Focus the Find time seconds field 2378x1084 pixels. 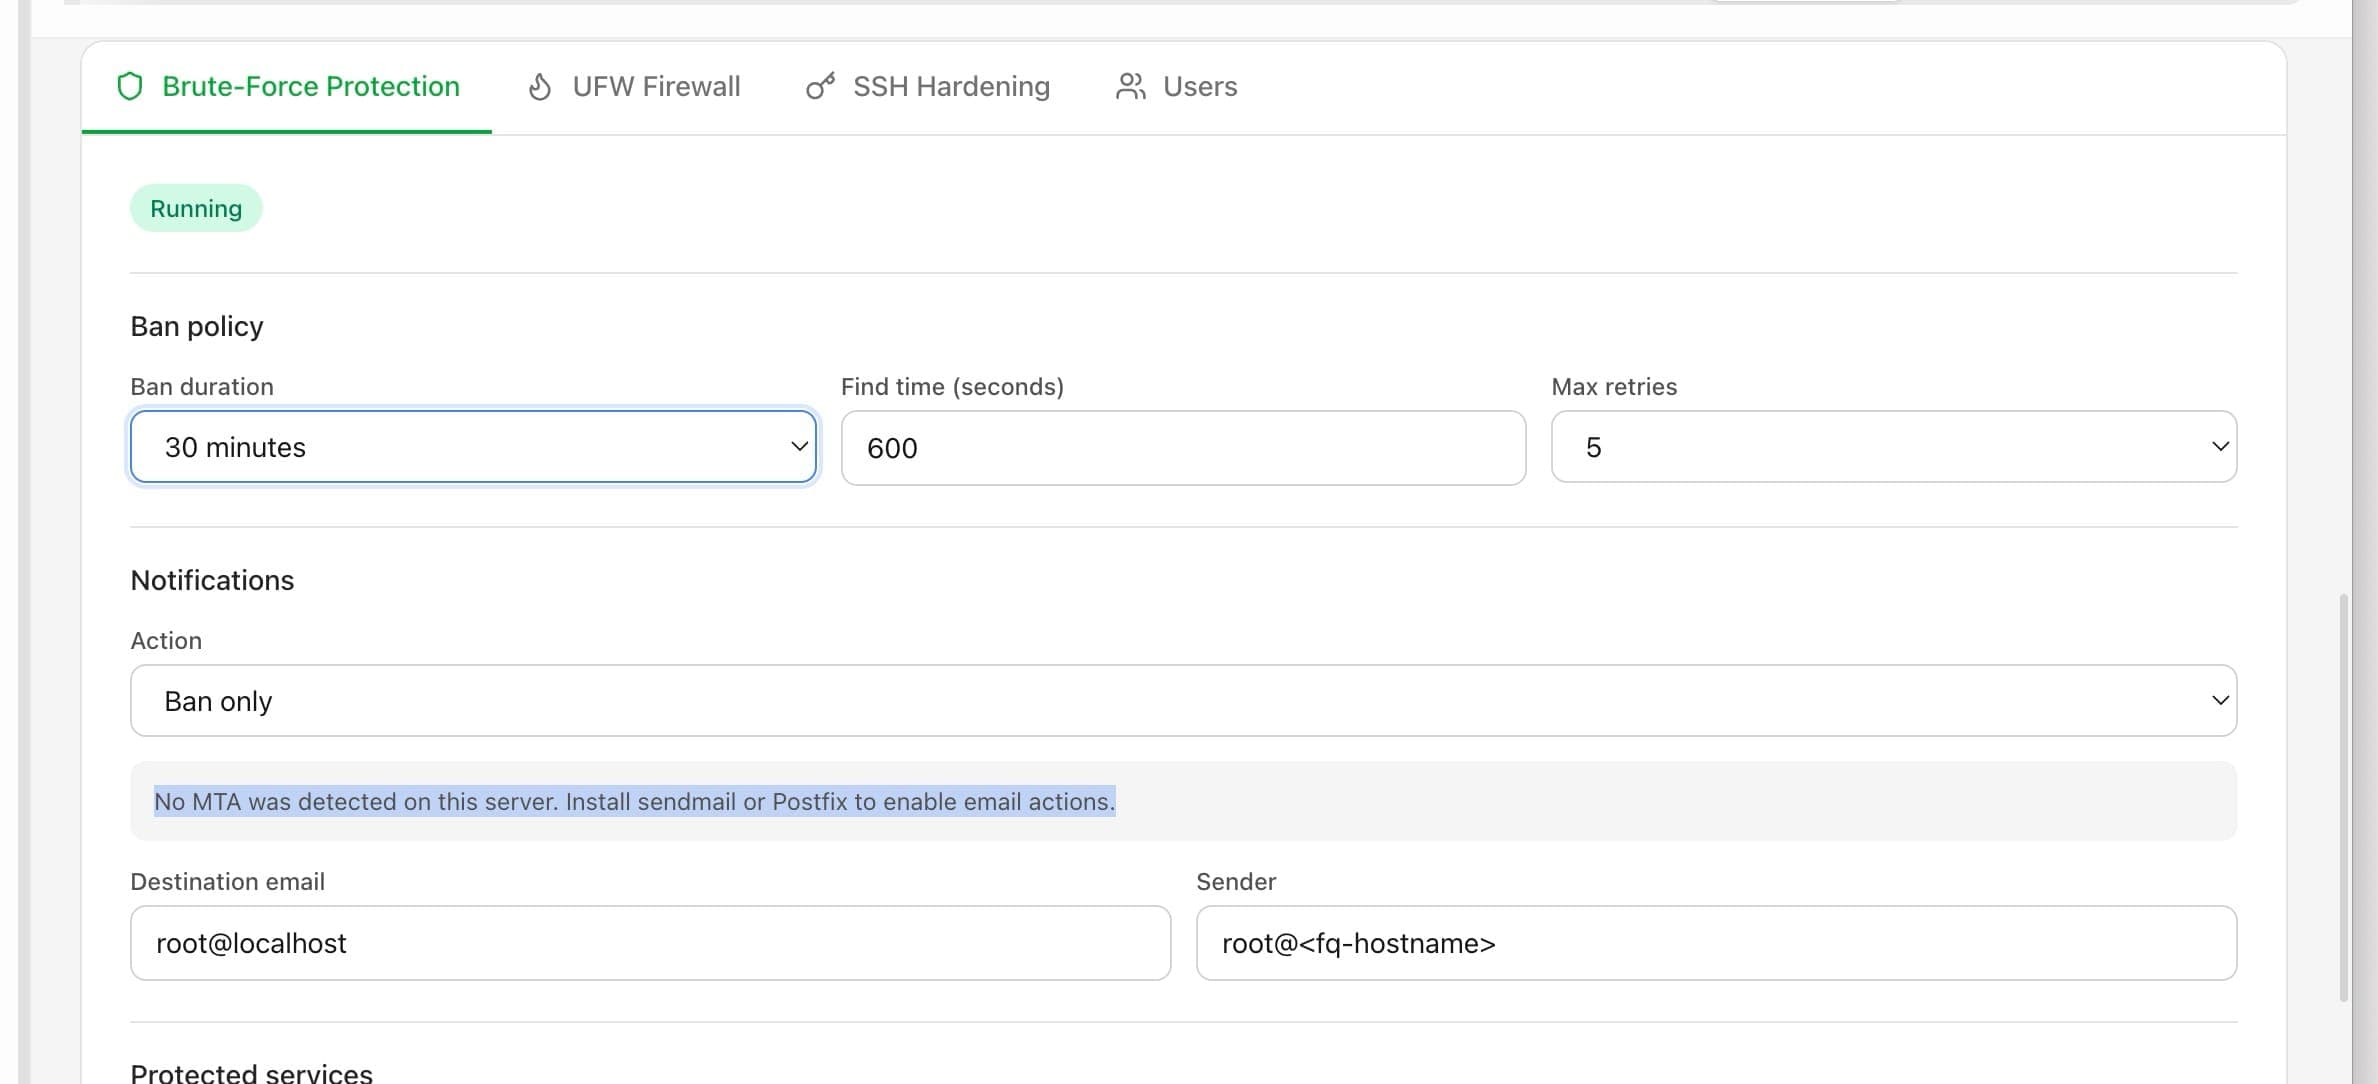coord(1183,448)
